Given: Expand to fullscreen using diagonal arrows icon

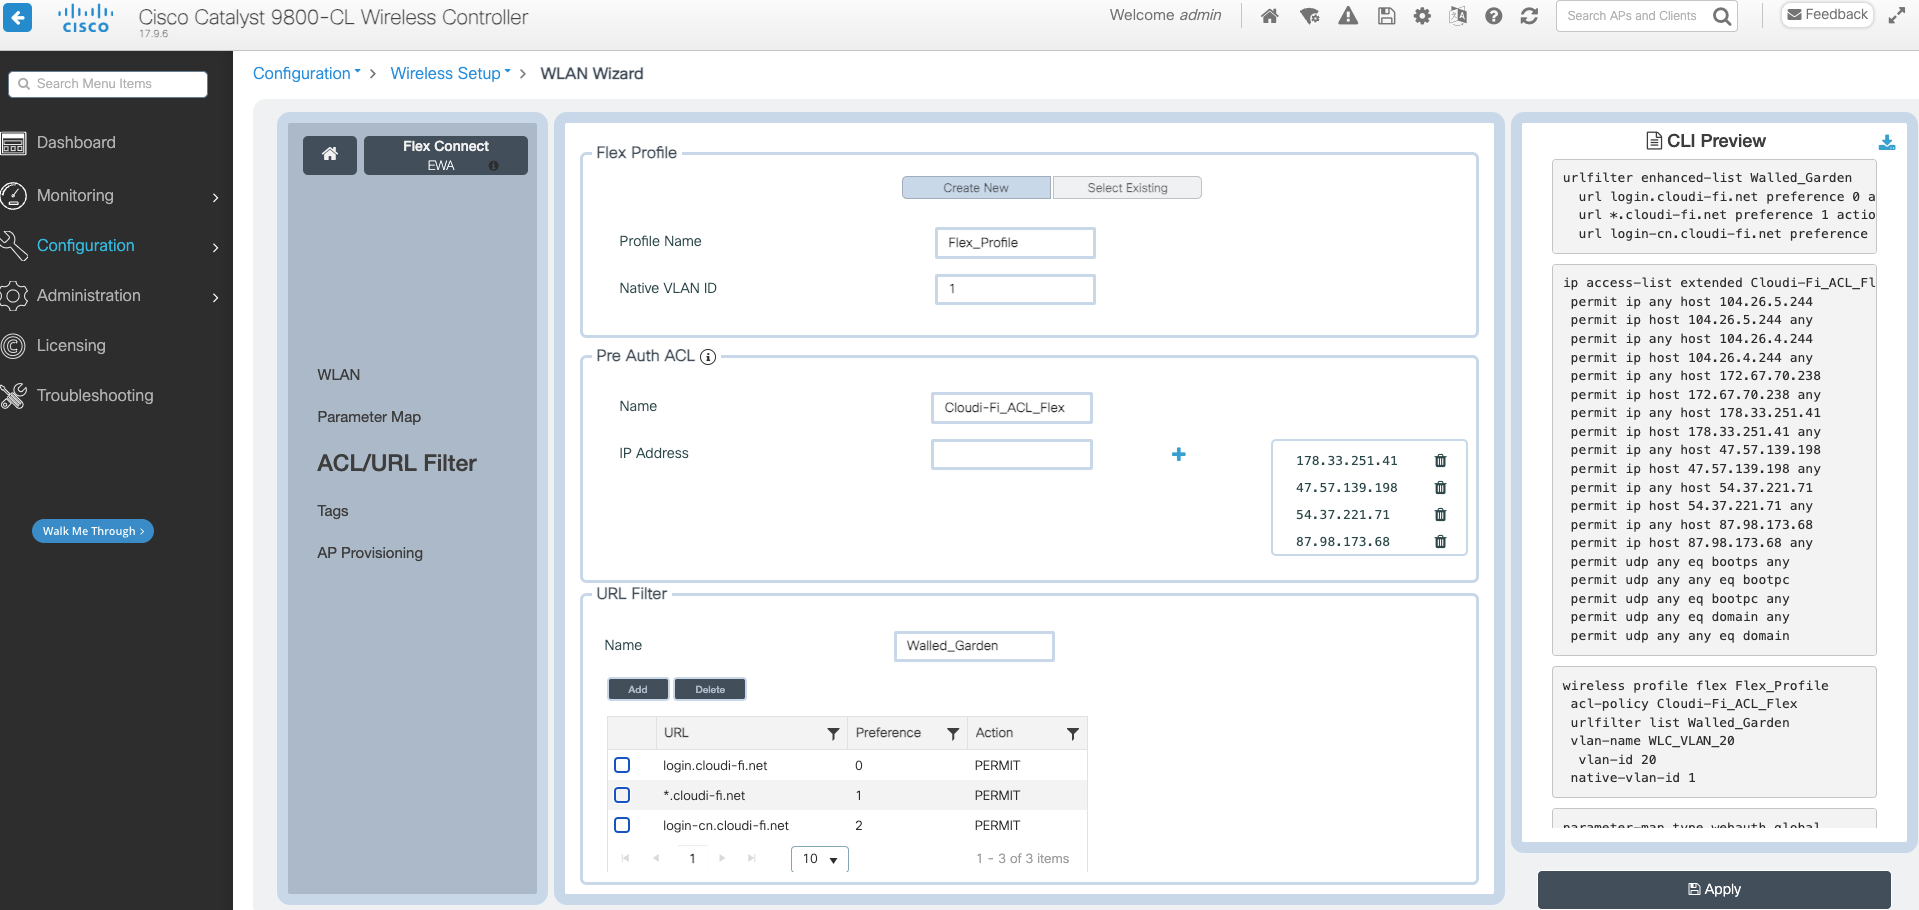Looking at the screenshot, I should 1897,16.
